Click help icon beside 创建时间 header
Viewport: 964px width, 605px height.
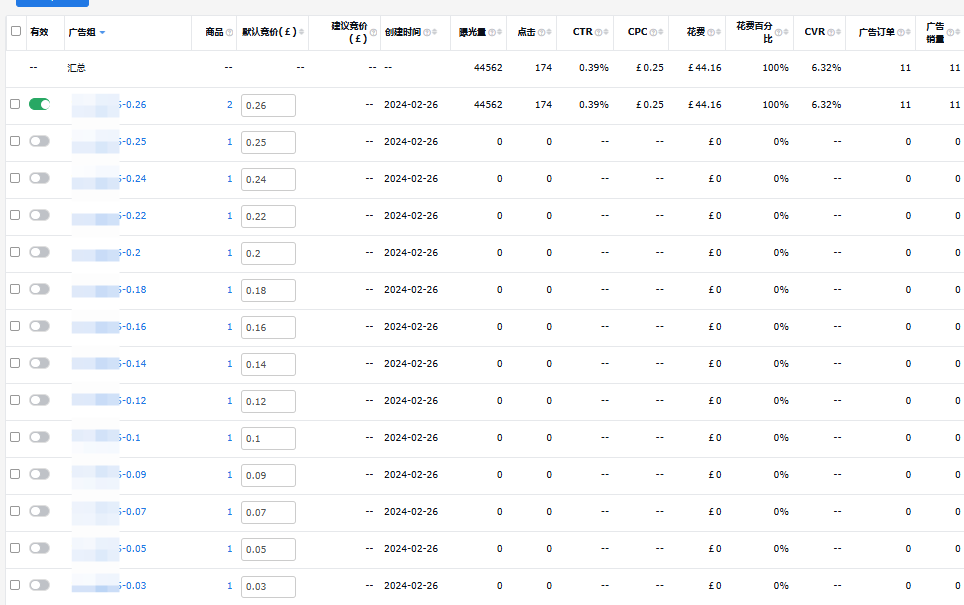pyautogui.click(x=427, y=32)
